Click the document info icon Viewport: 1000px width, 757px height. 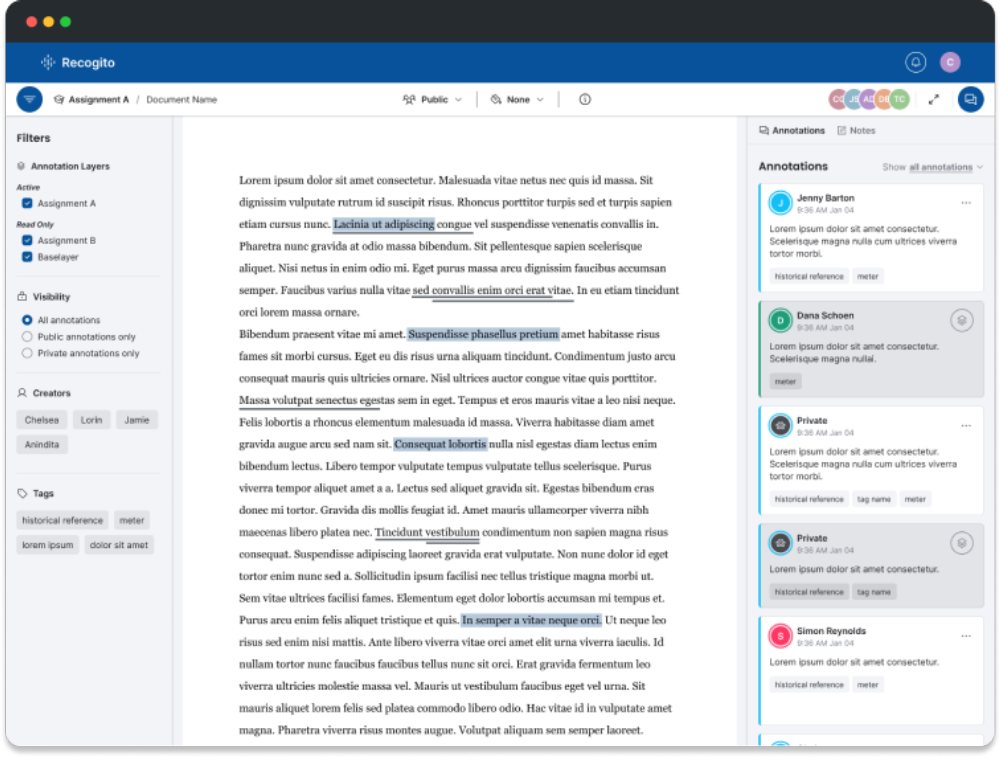point(585,100)
